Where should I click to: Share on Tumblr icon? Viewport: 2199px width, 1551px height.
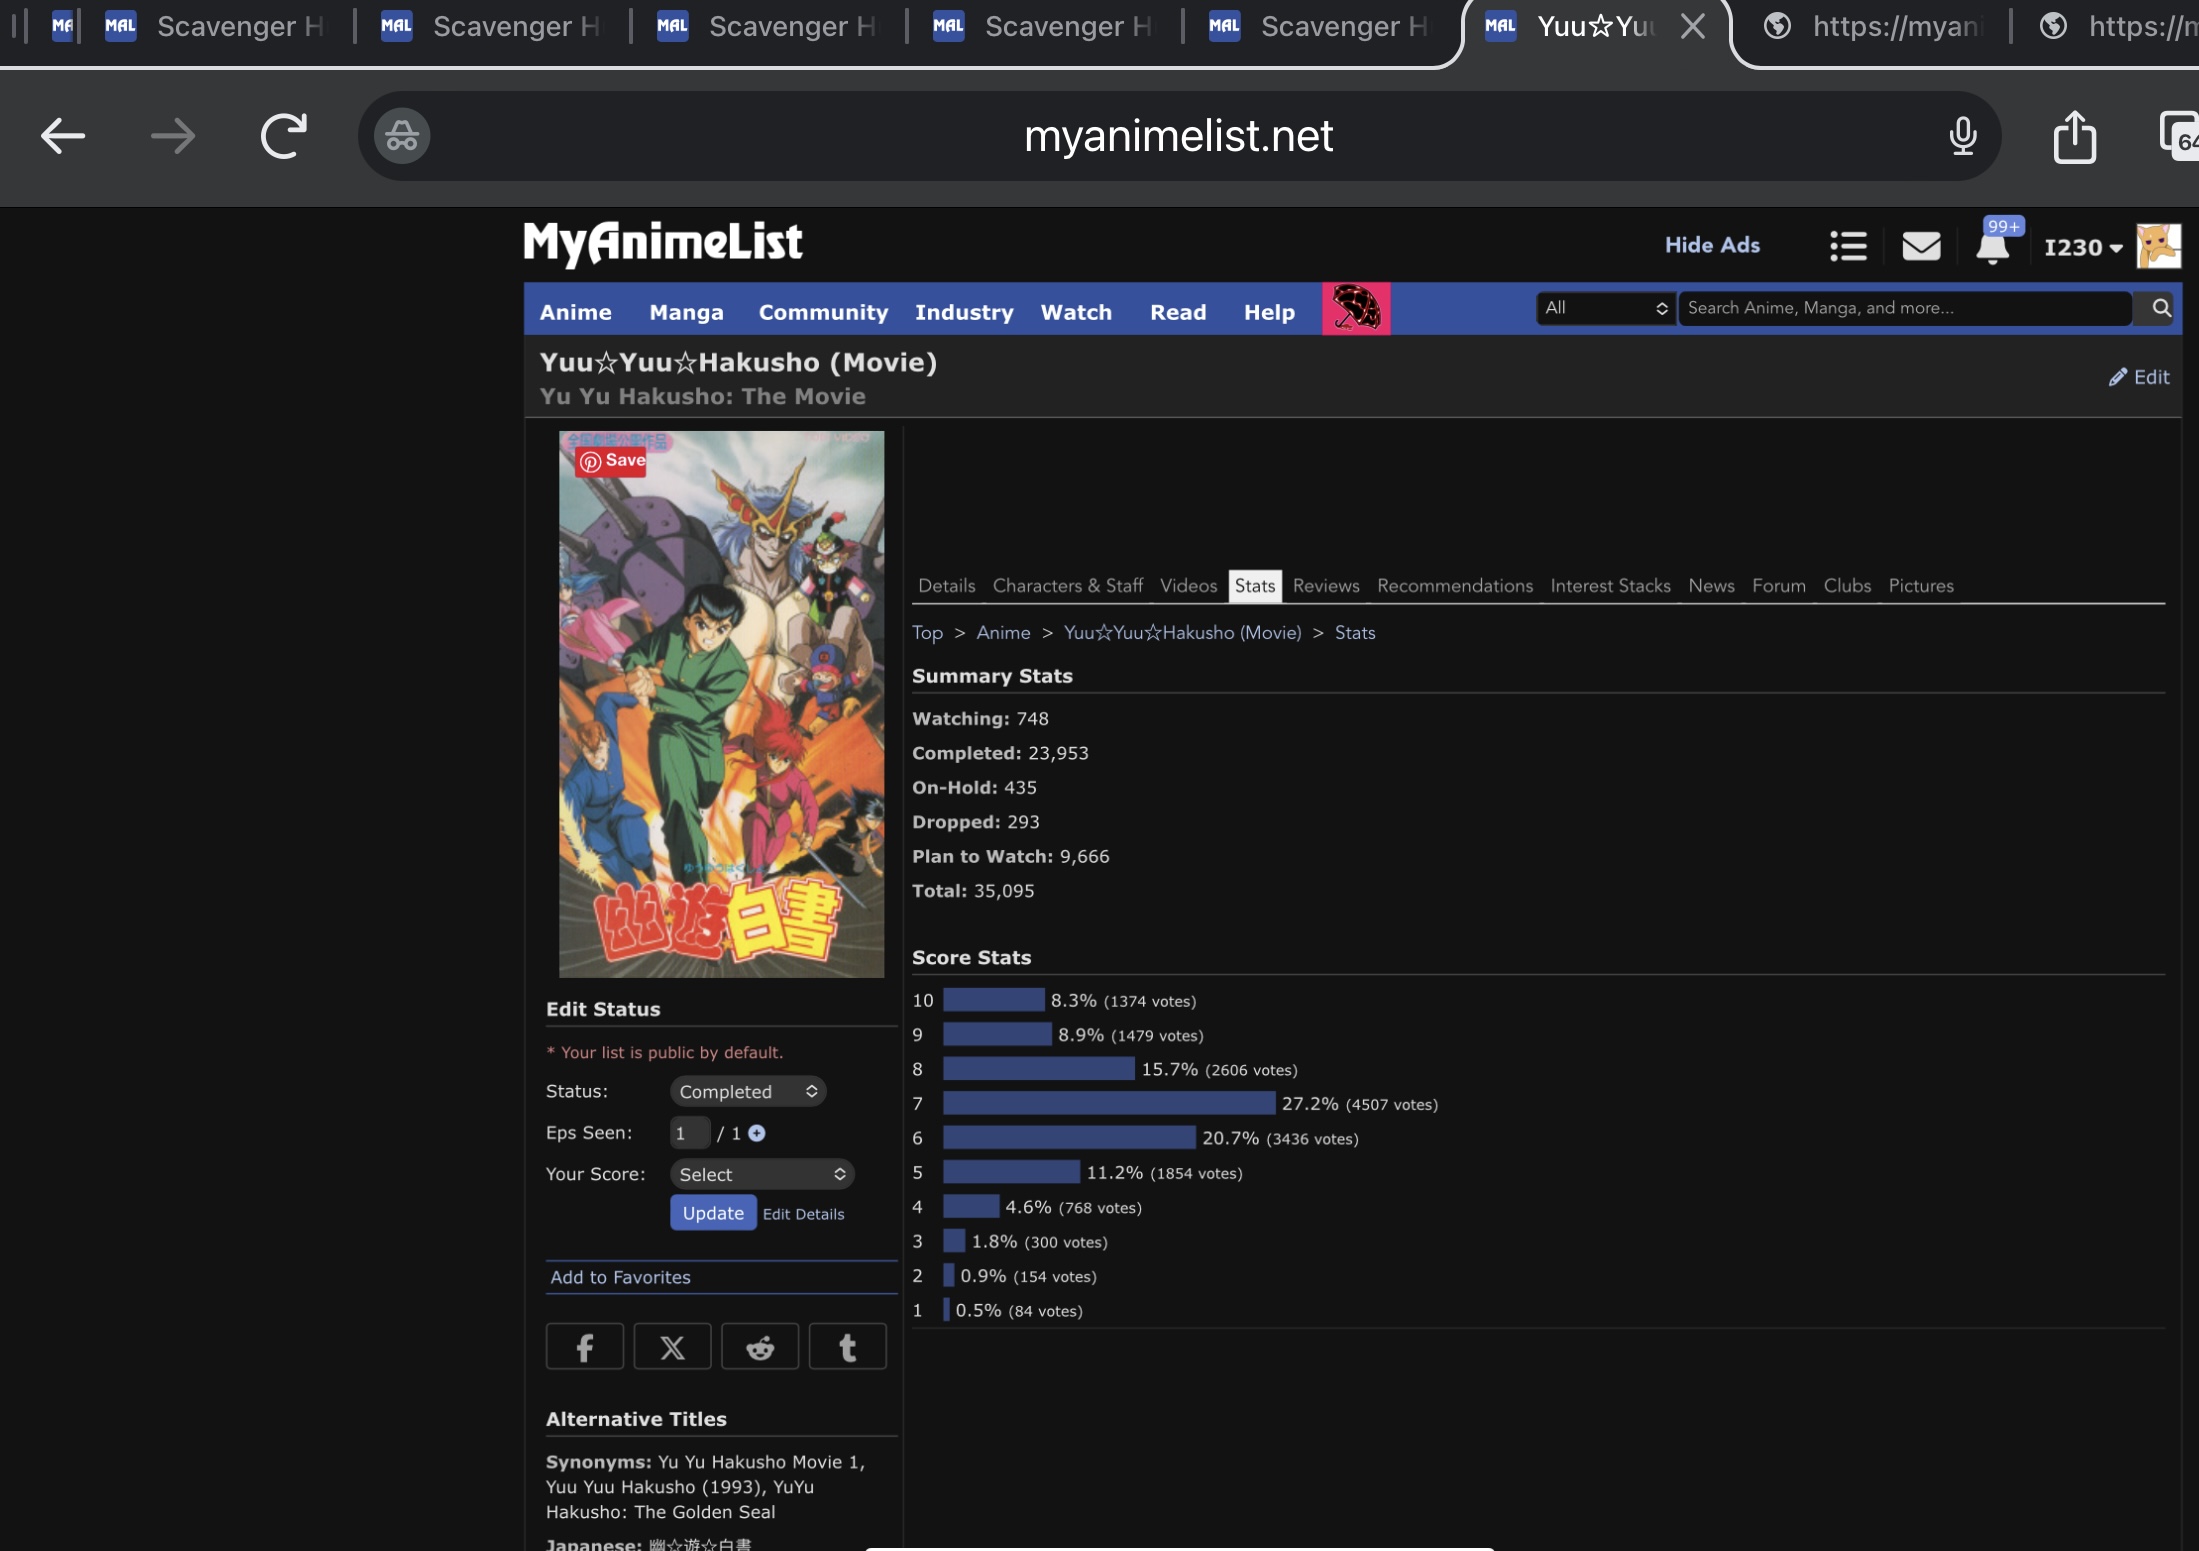(x=847, y=1347)
